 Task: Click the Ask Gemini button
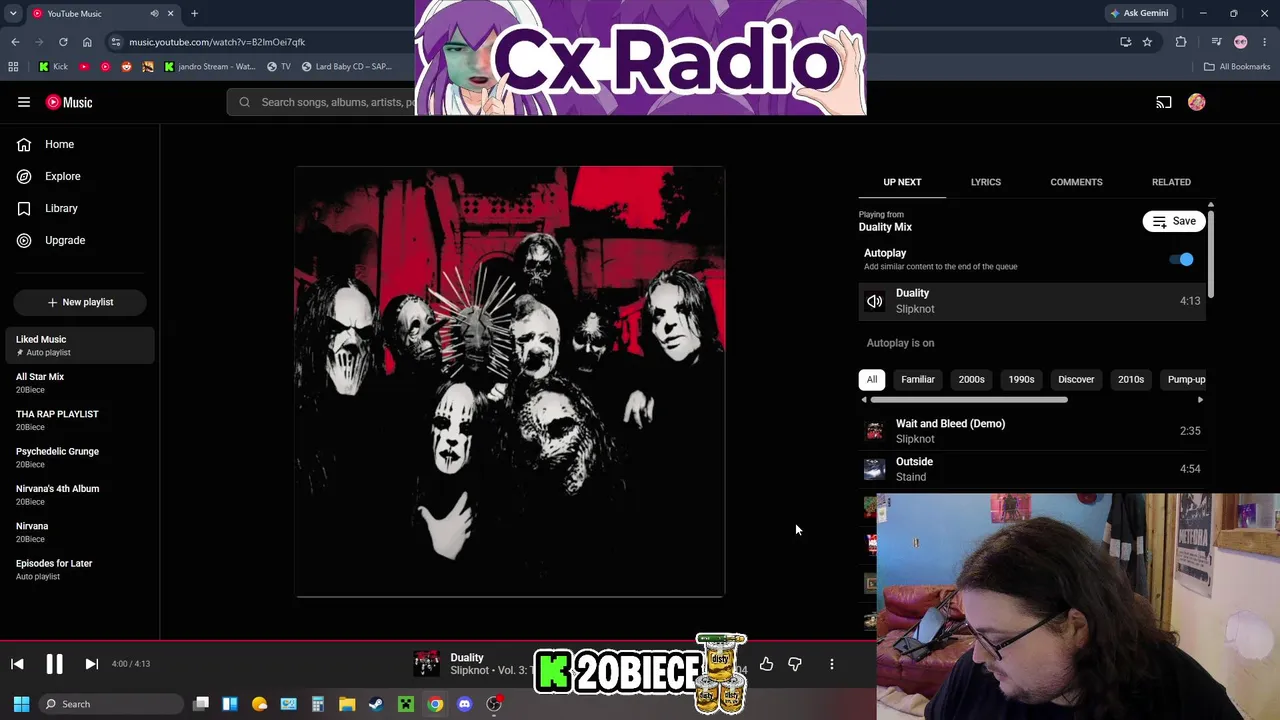pos(1139,13)
